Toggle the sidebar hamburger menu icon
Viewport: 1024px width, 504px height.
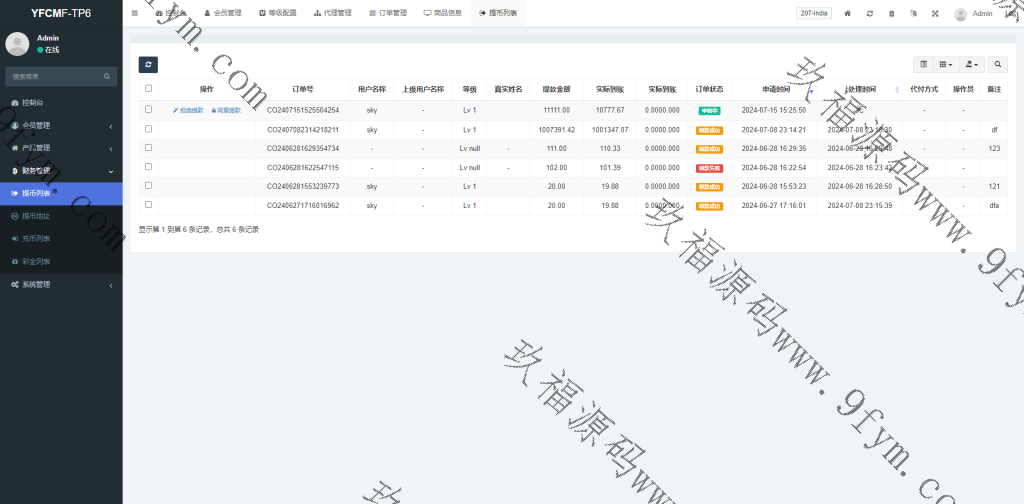[135, 13]
